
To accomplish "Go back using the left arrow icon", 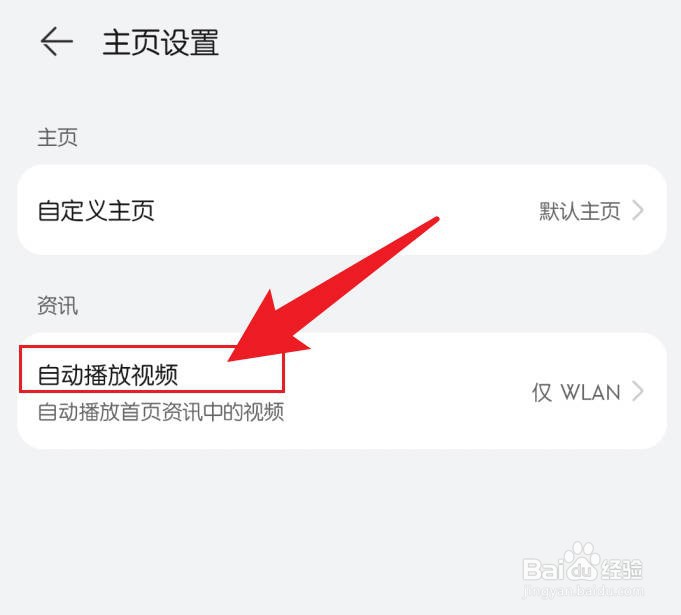I will (x=56, y=41).
